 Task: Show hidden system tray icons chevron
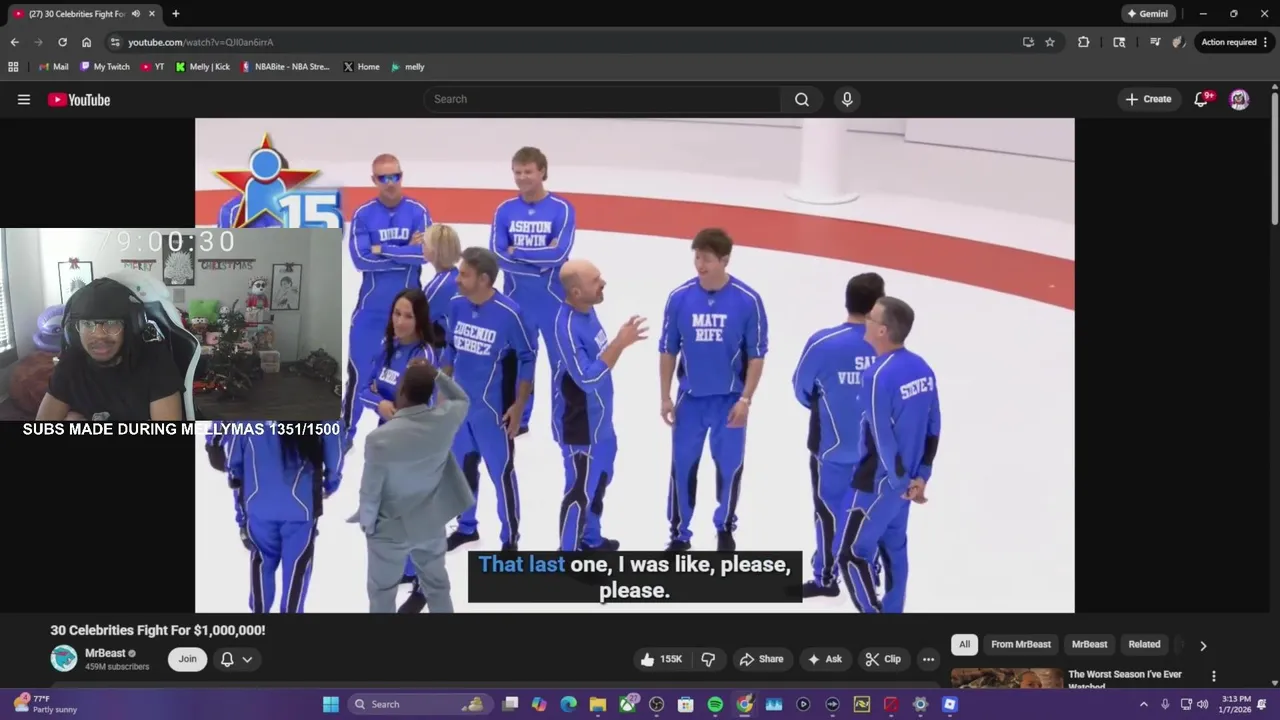[x=1144, y=704]
